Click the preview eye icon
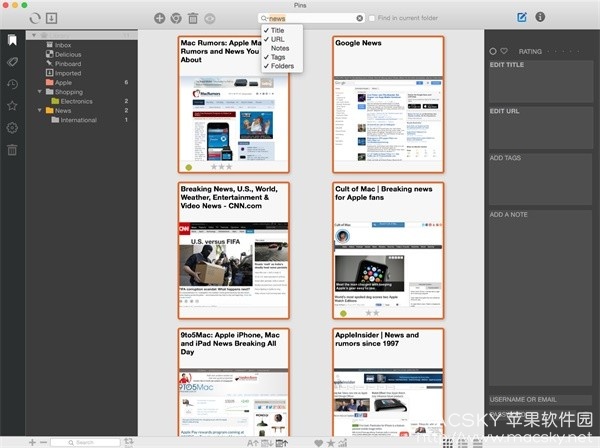Viewport: 600px width, 448px height. (x=210, y=18)
